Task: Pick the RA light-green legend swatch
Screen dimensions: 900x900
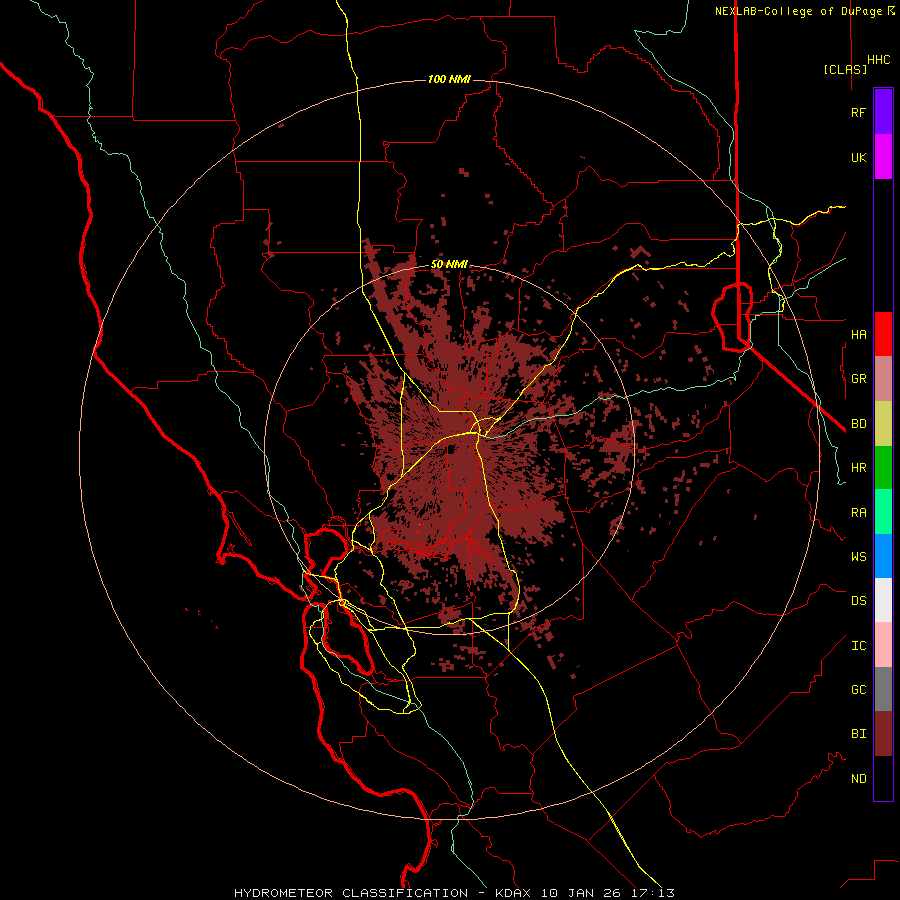Action: [883, 512]
